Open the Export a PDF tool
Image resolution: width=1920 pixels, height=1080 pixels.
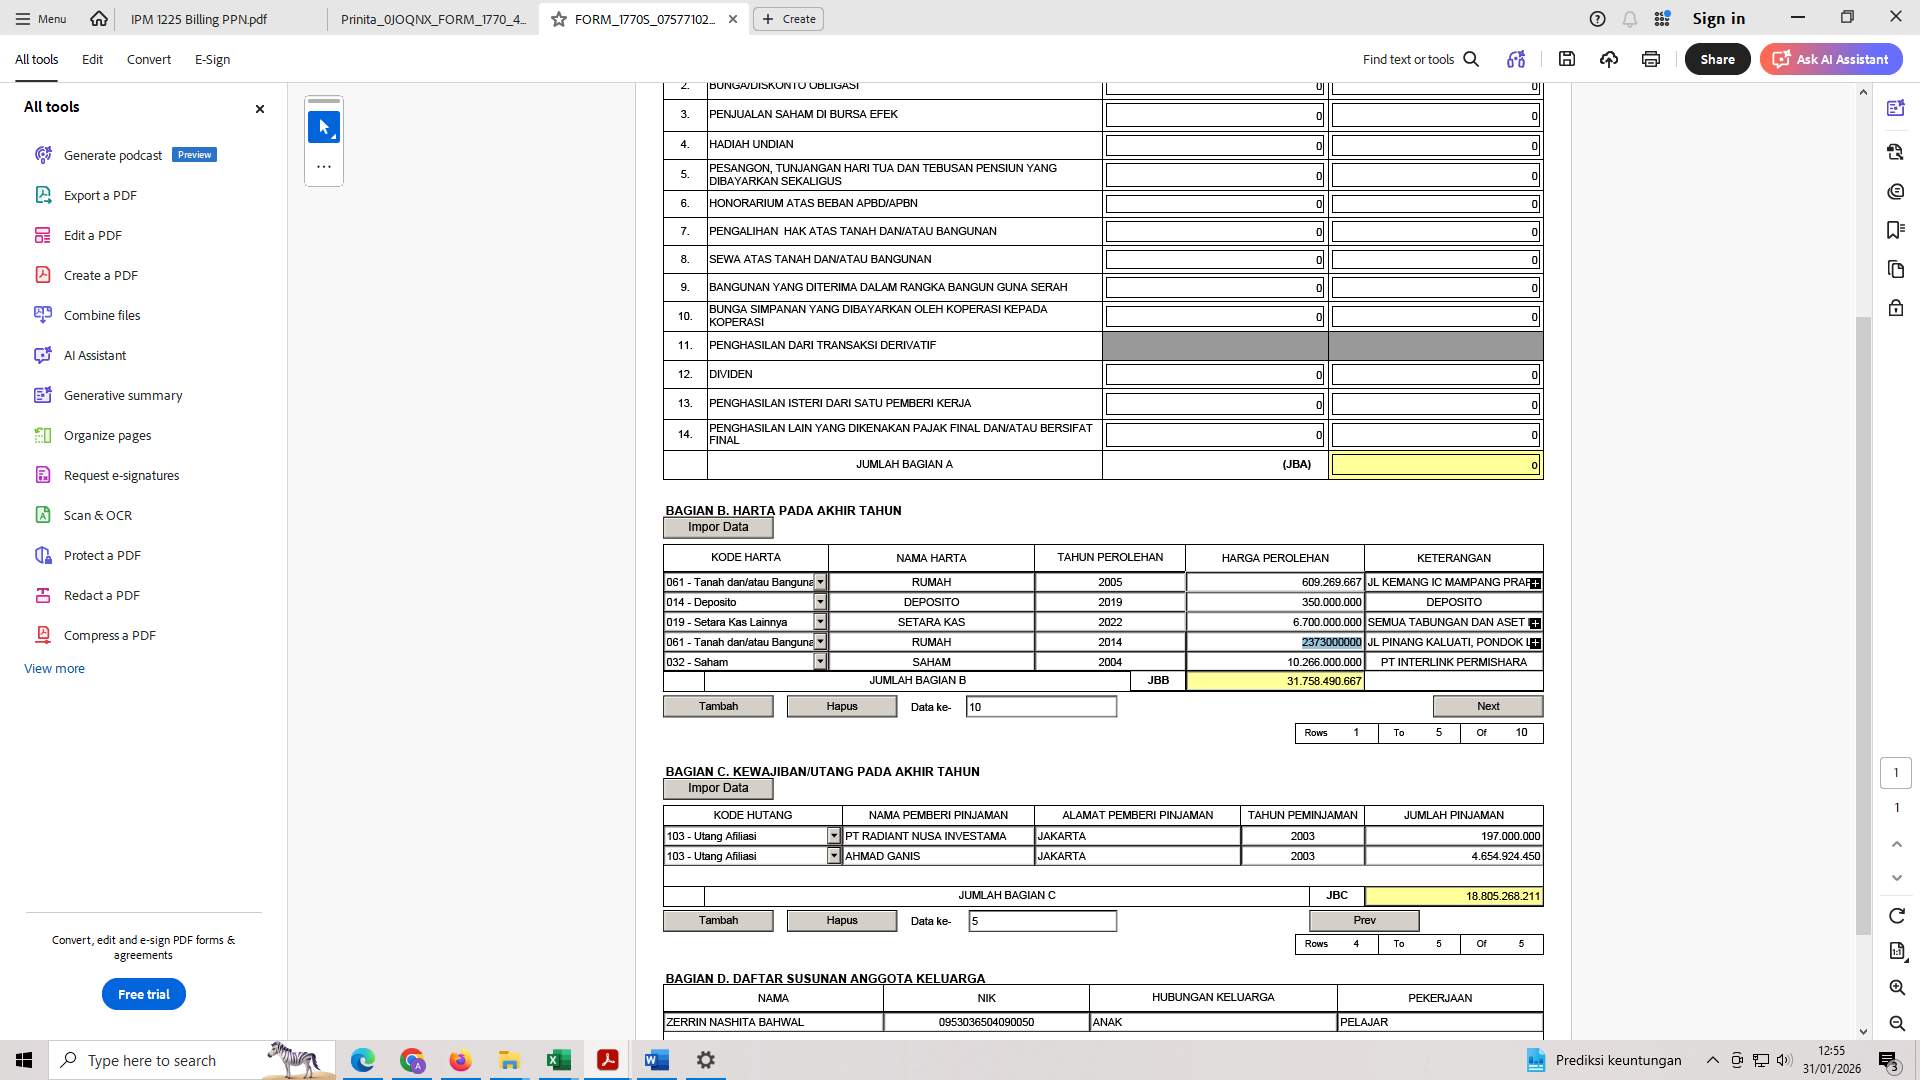100,195
